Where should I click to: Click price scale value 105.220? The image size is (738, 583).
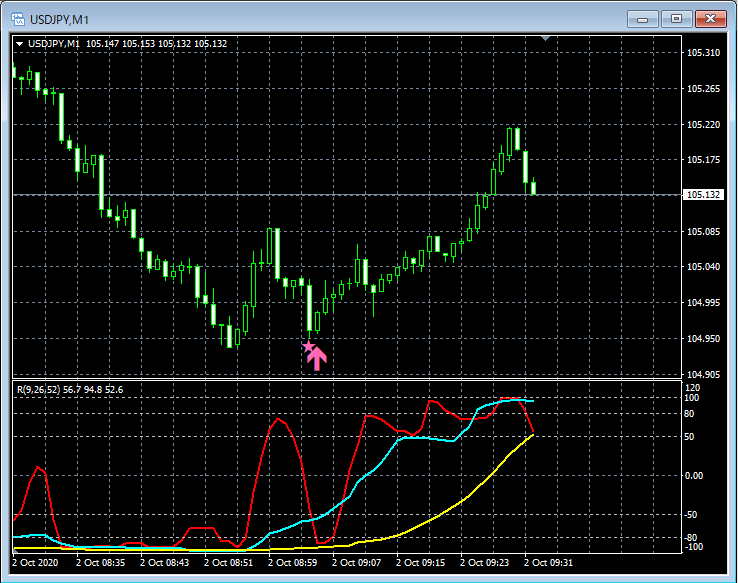[703, 124]
